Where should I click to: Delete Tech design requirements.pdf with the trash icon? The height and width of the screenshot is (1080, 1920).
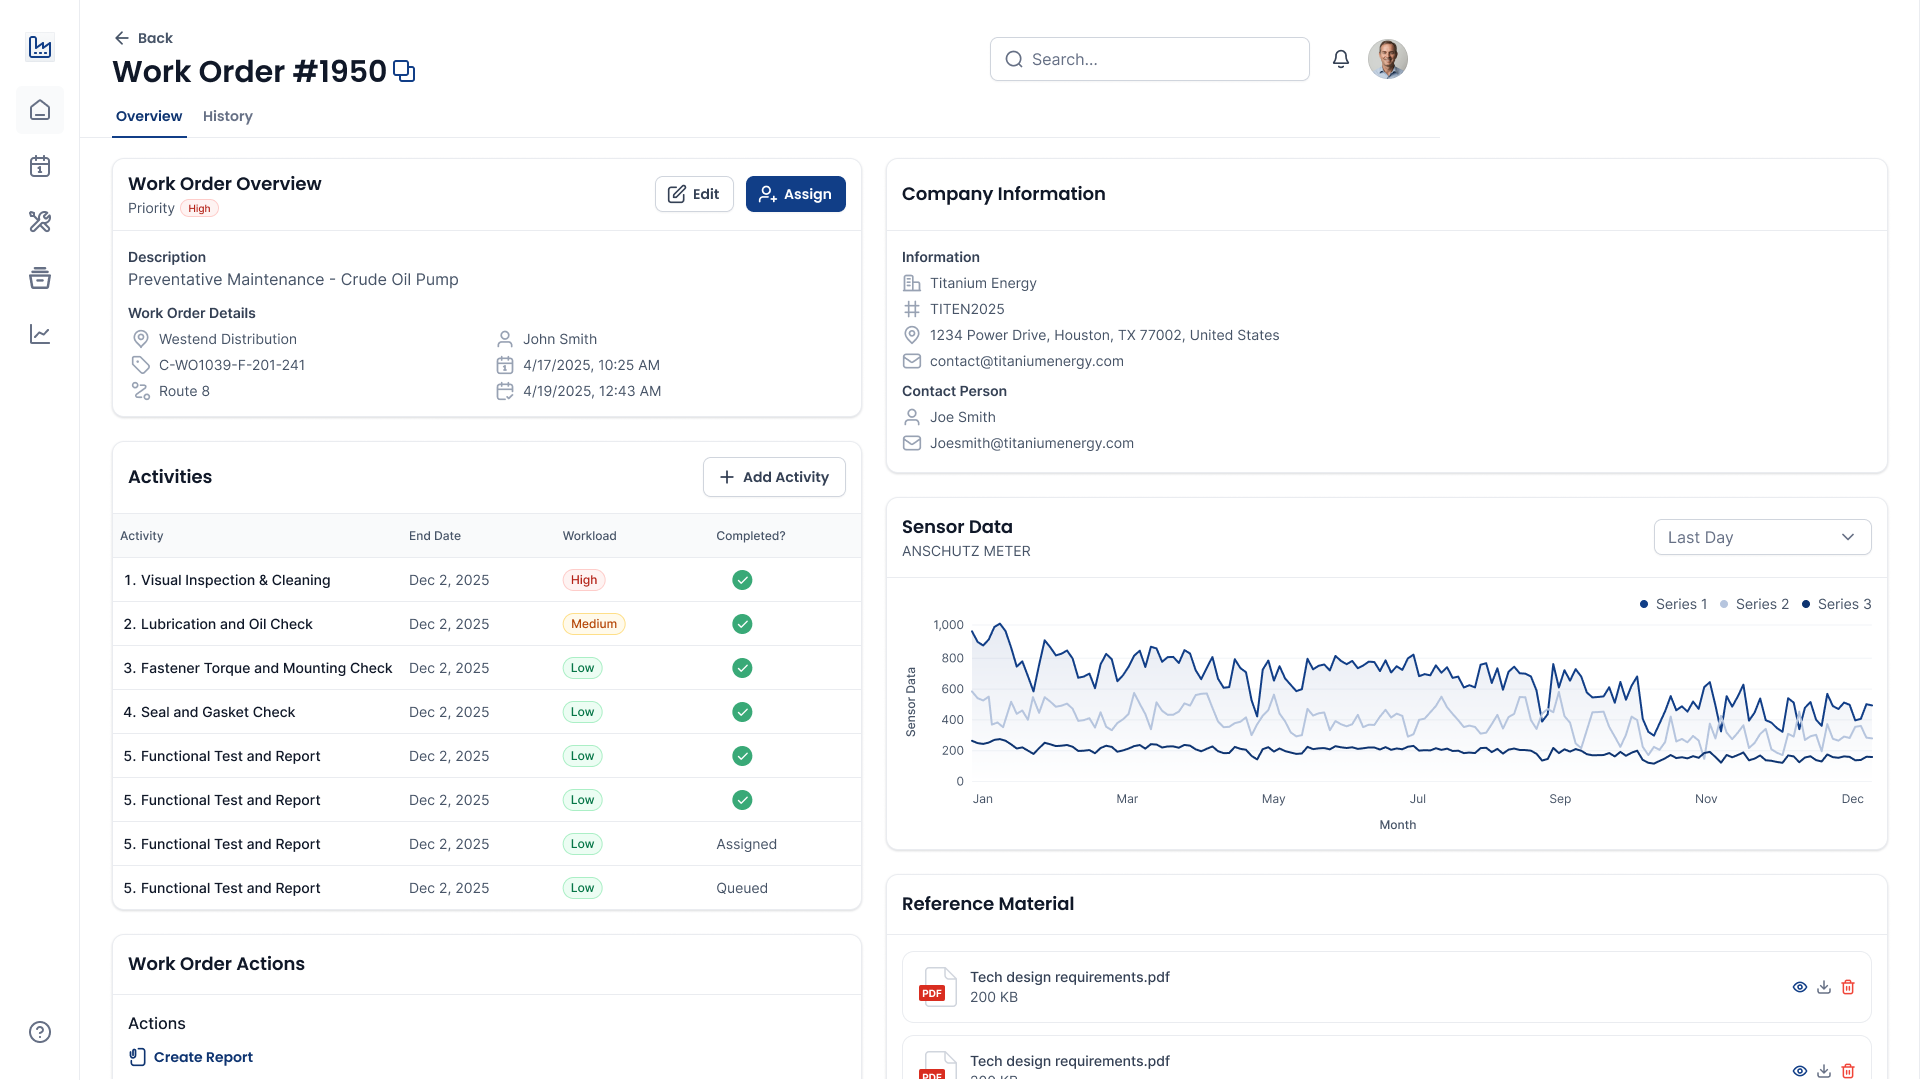coord(1848,987)
